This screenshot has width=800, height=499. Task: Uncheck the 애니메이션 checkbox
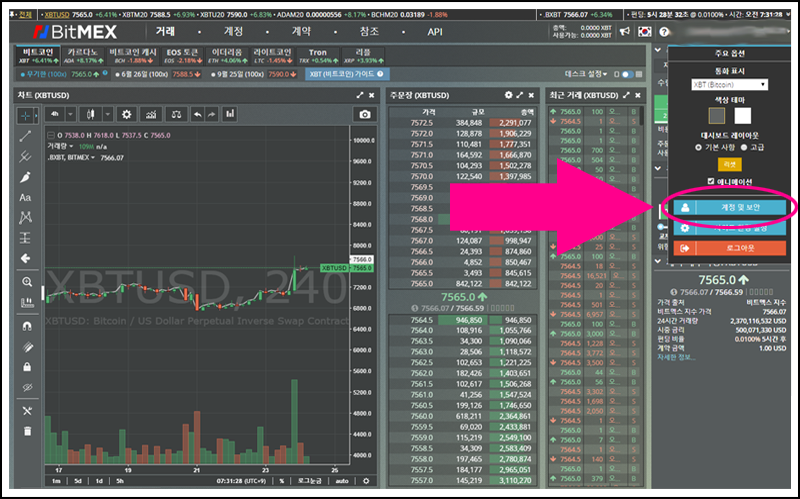(x=711, y=181)
